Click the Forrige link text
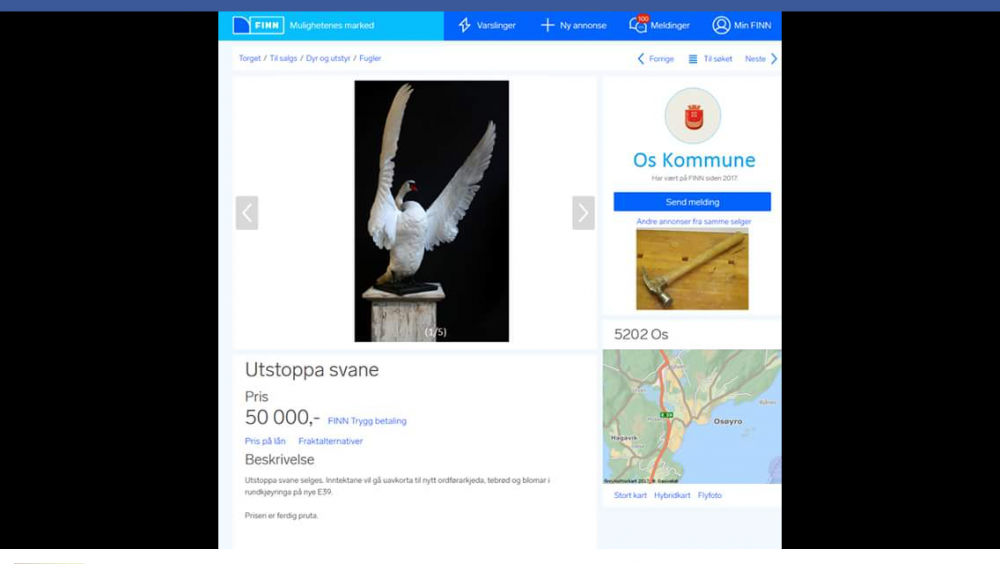The image size is (1000, 564). (661, 59)
